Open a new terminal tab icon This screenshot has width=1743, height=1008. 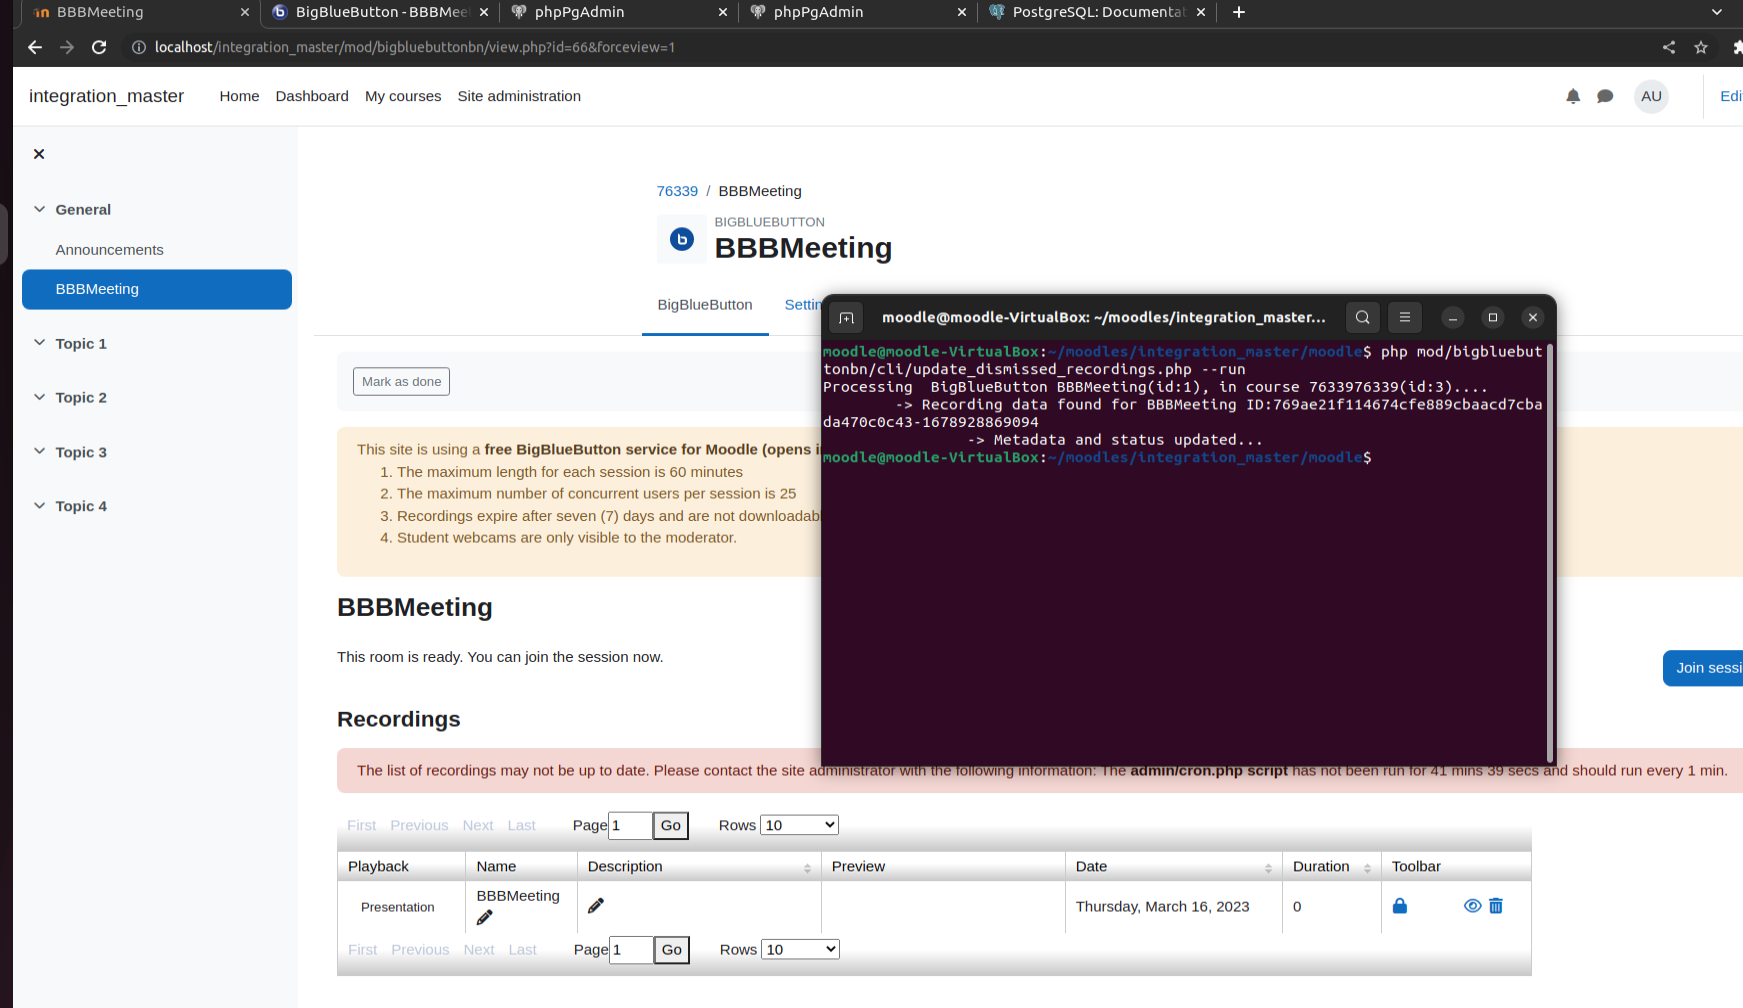click(847, 318)
